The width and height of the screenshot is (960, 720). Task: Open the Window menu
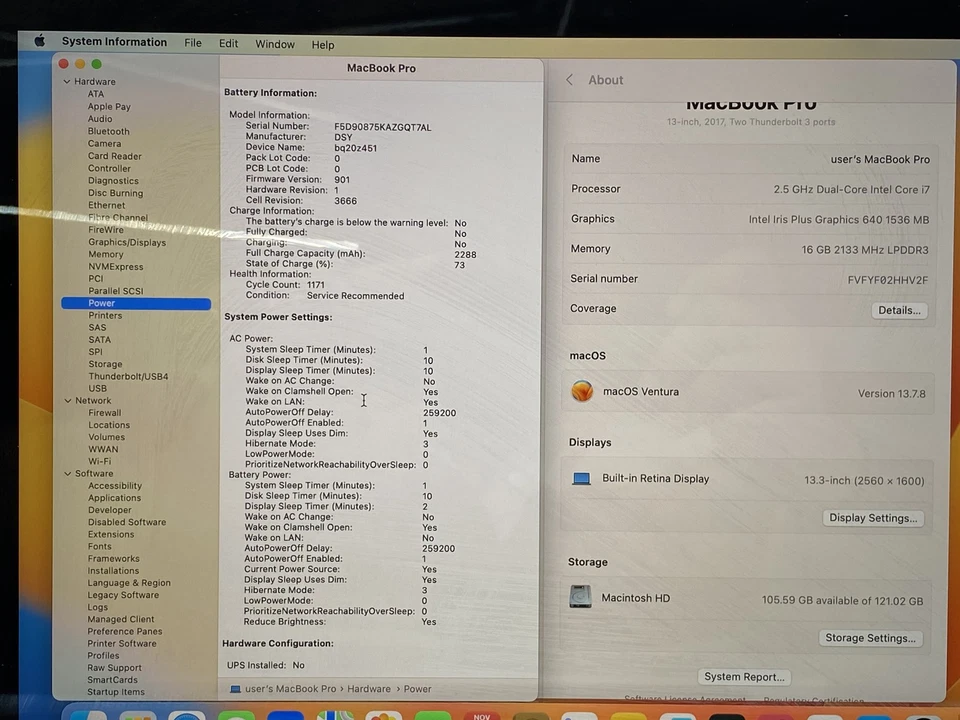pyautogui.click(x=275, y=44)
